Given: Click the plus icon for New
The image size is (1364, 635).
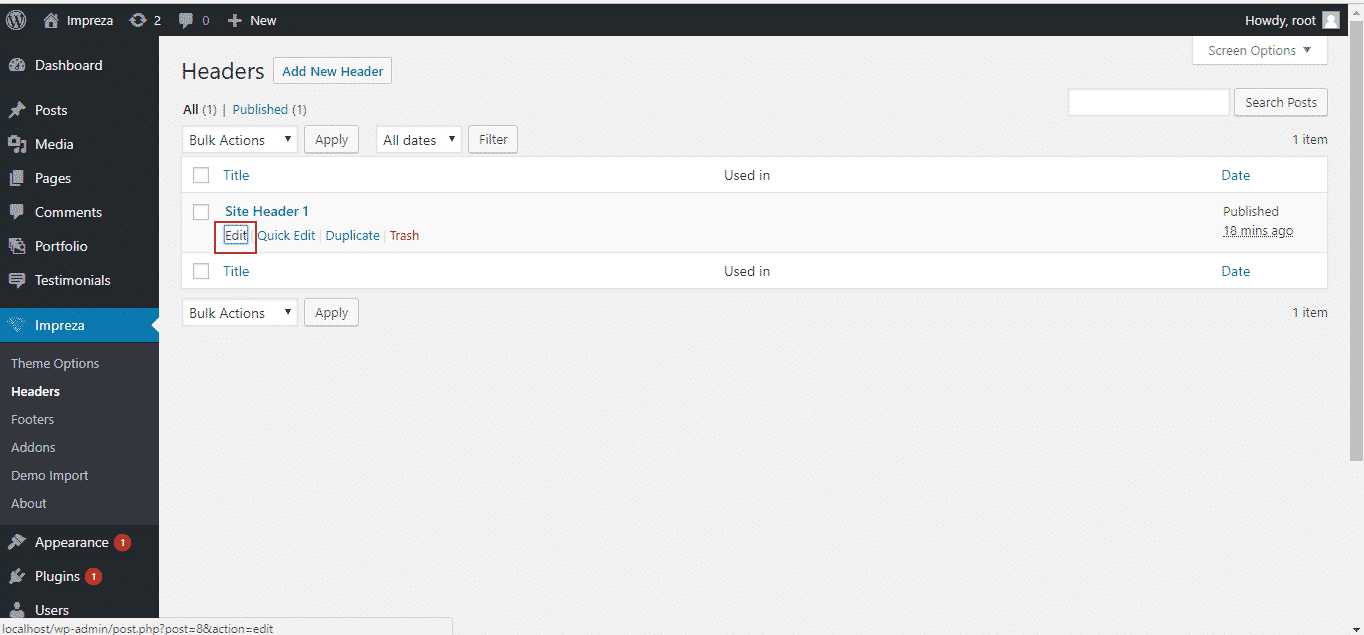Looking at the screenshot, I should 235,20.
